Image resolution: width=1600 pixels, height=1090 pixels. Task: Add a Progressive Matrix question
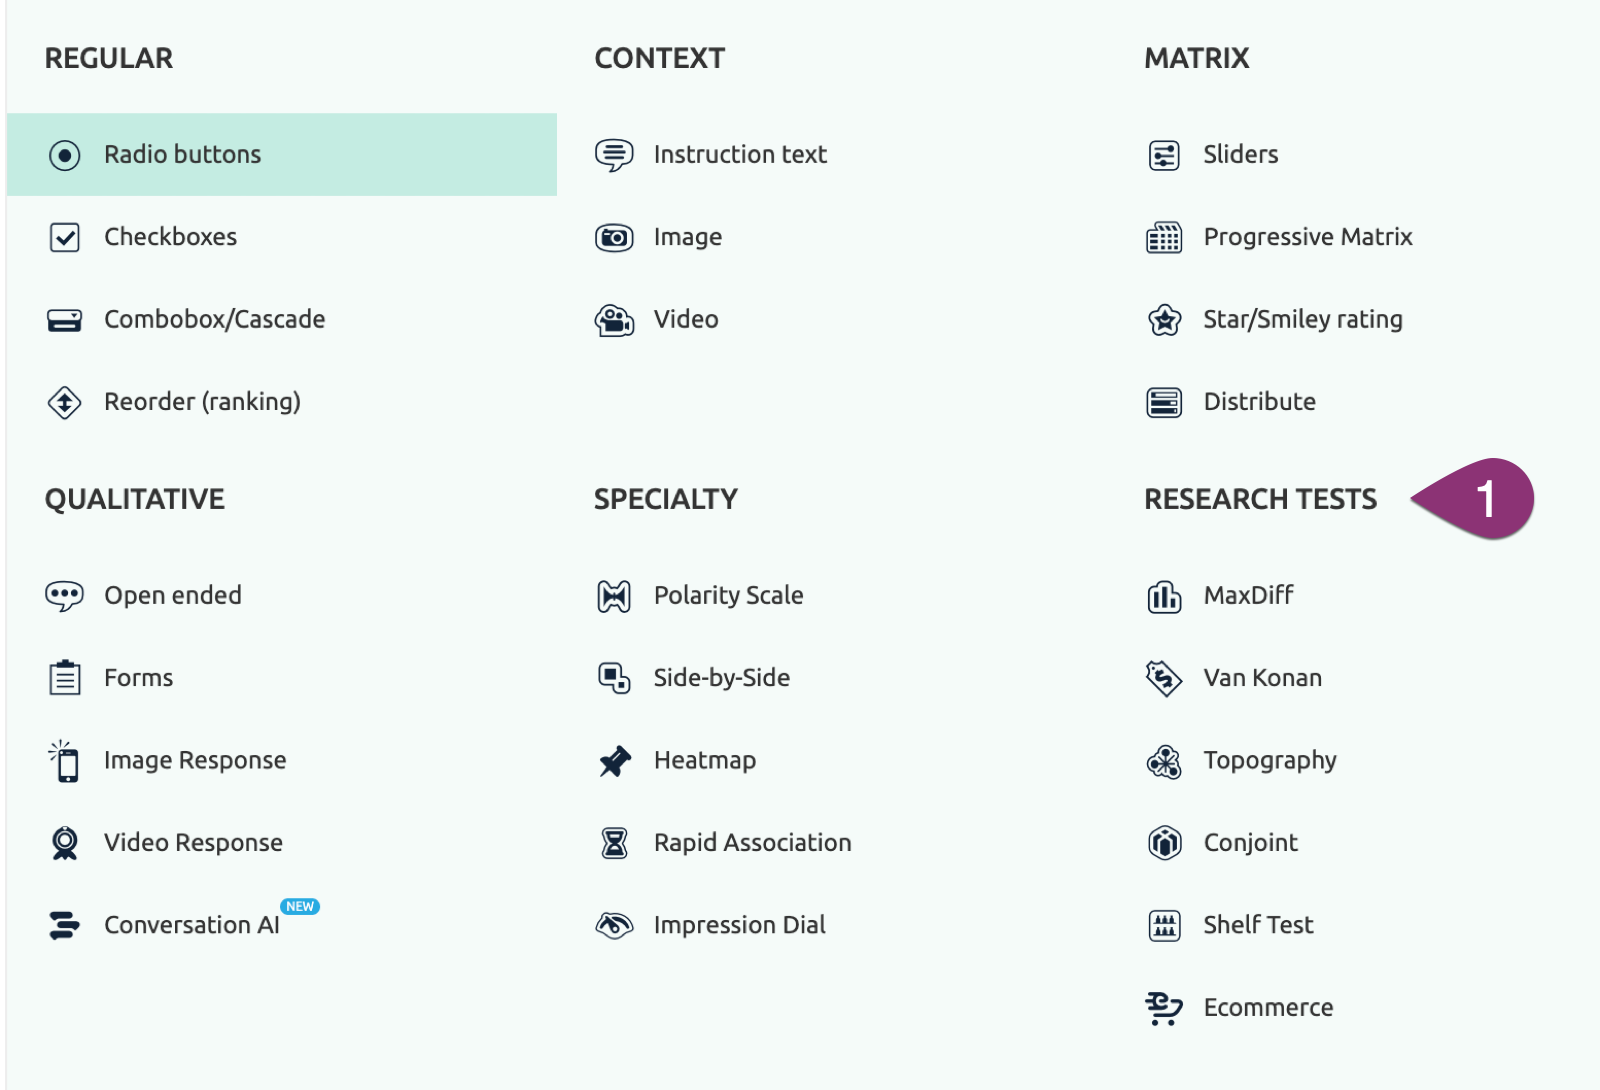tap(1307, 237)
